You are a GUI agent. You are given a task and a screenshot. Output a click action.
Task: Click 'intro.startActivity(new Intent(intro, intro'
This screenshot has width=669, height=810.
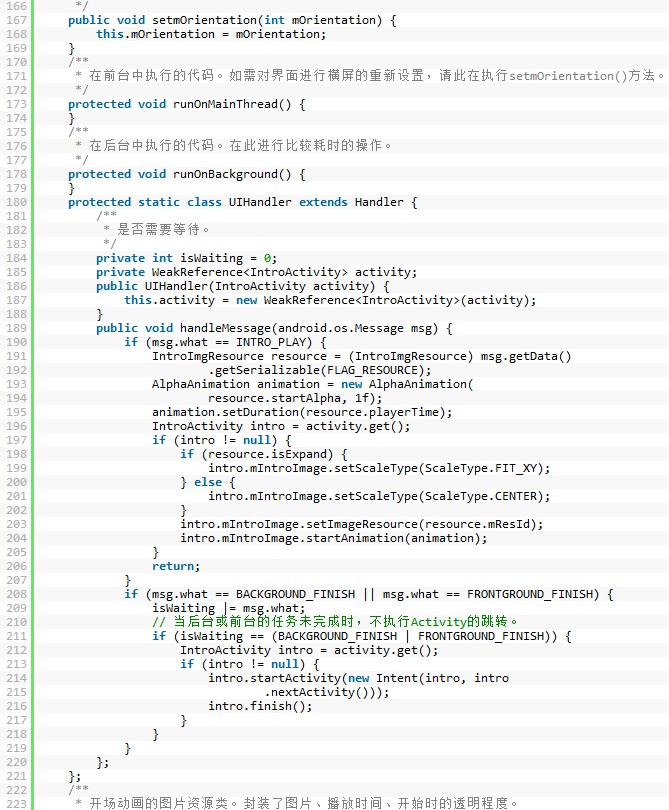pyautogui.click(x=357, y=677)
